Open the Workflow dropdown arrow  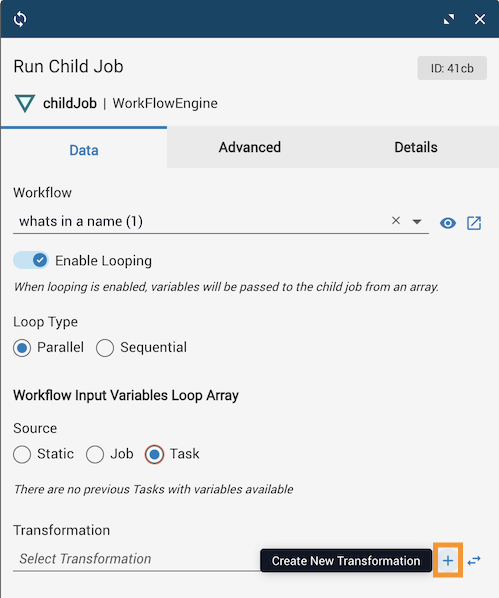(x=417, y=222)
